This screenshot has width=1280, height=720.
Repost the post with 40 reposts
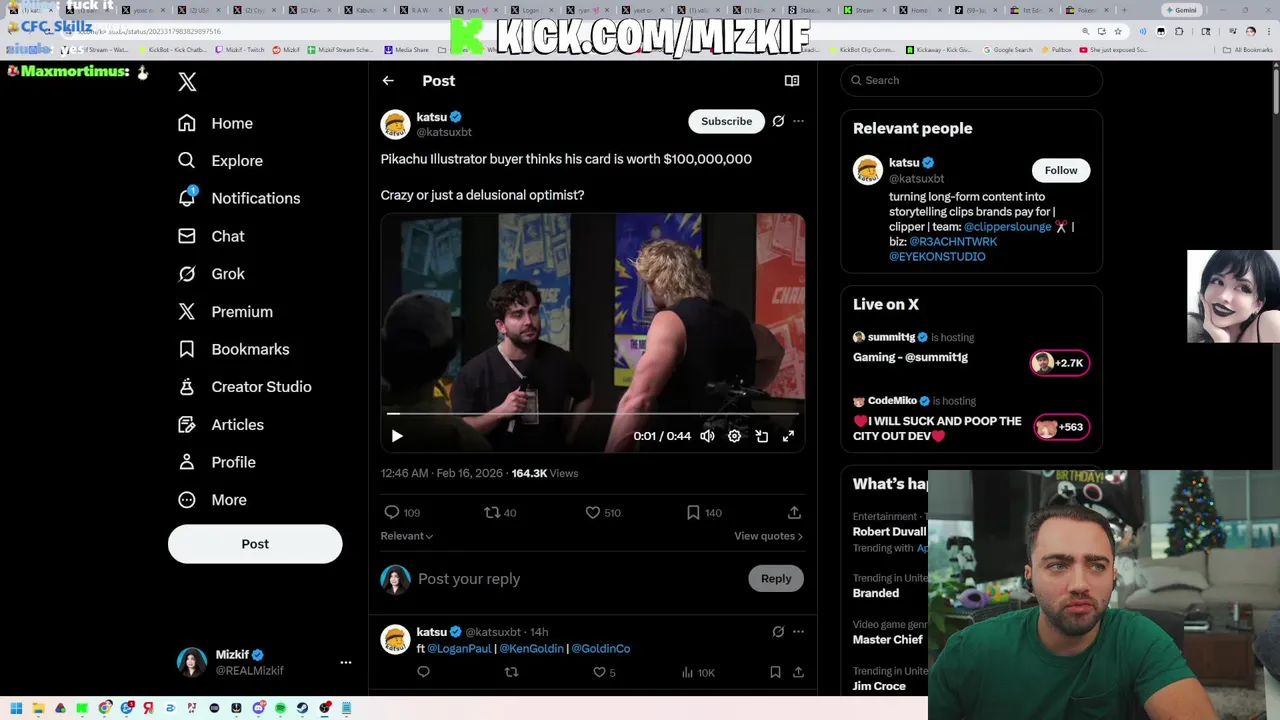click(500, 512)
